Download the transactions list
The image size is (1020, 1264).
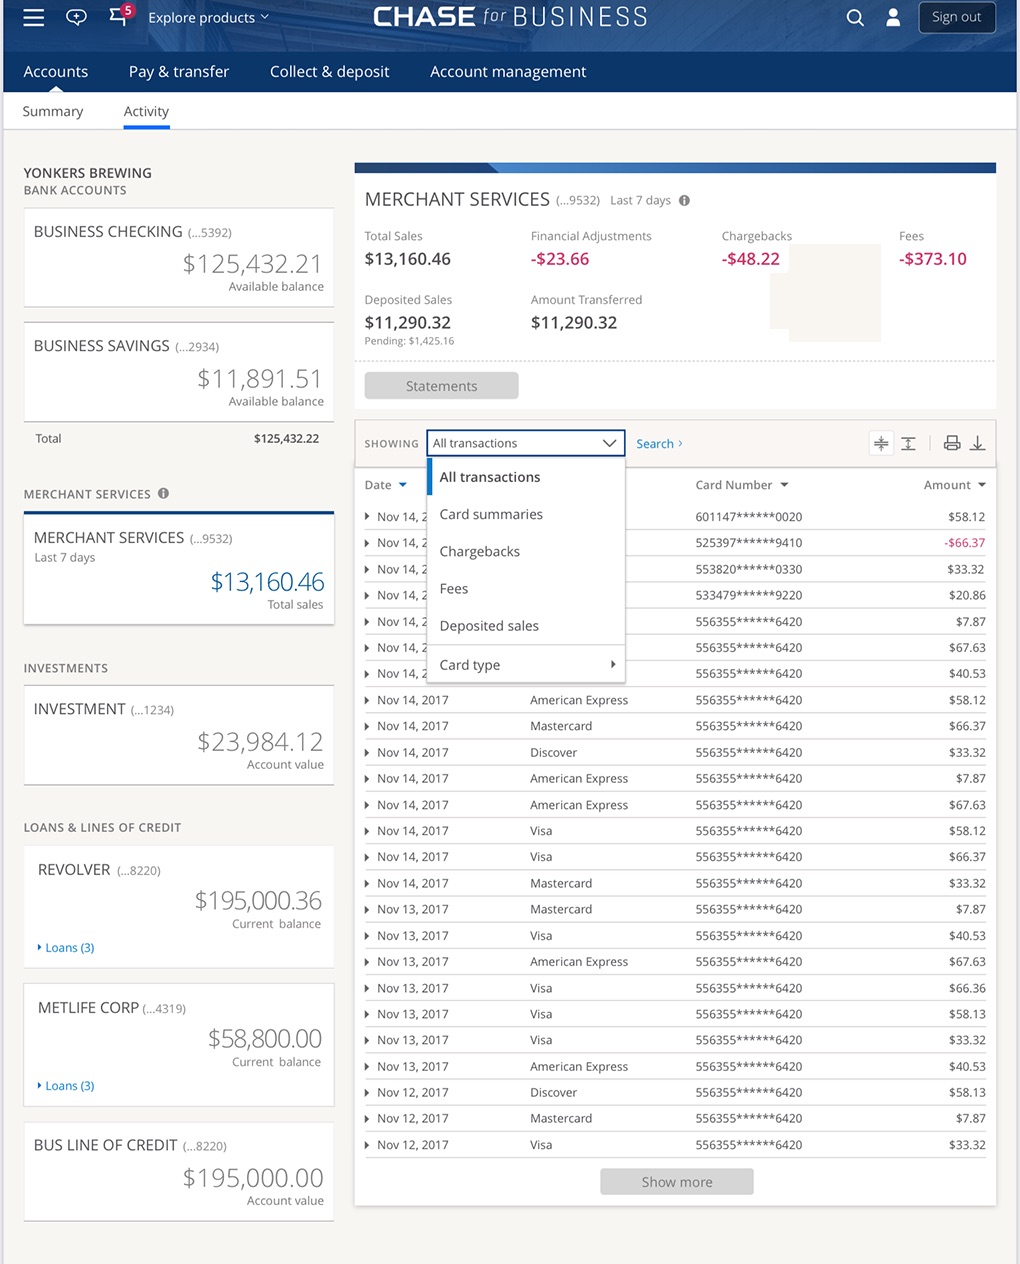978,443
